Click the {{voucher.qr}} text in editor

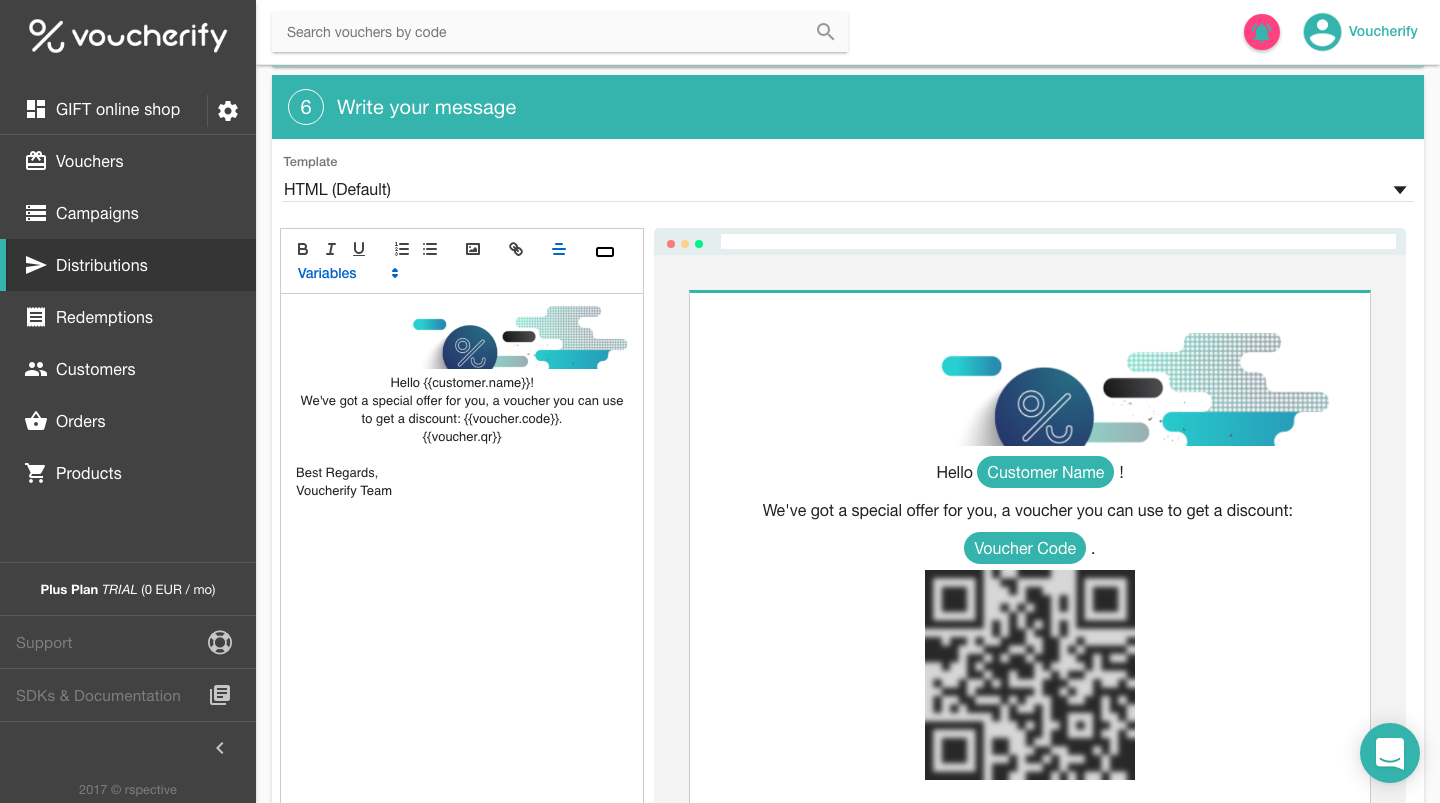point(462,437)
